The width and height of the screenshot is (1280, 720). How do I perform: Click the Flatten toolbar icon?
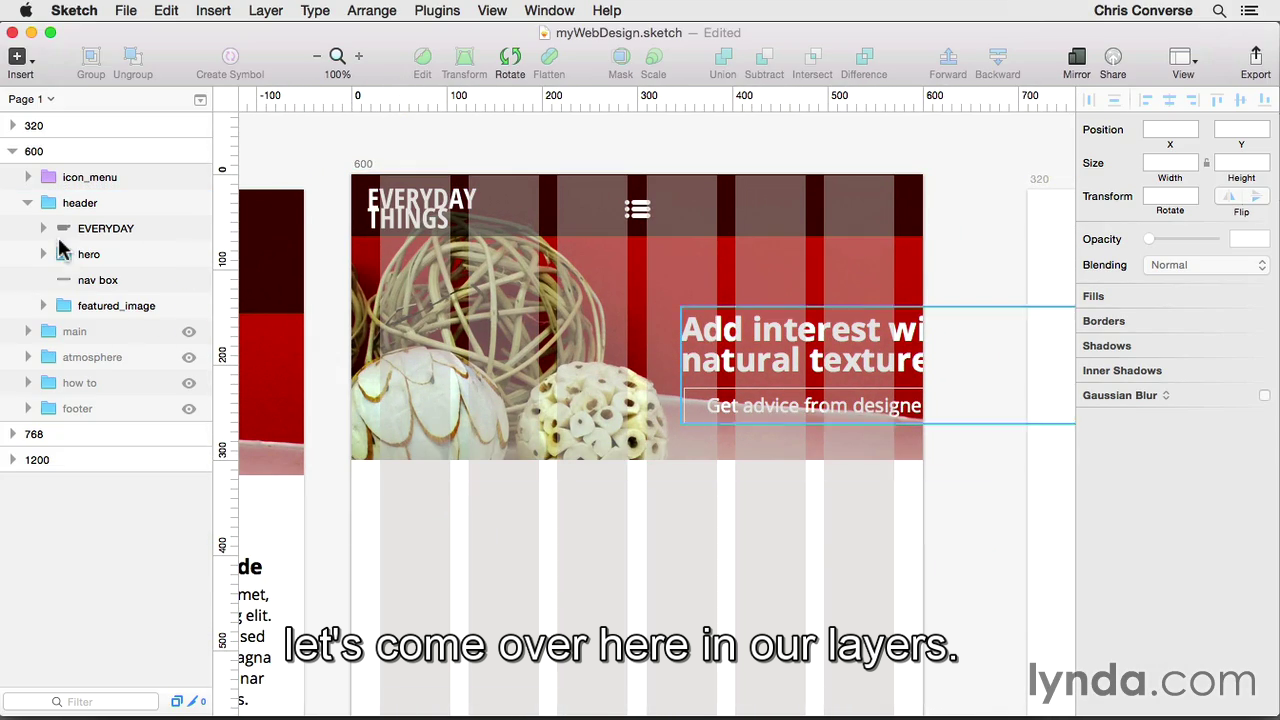549,57
